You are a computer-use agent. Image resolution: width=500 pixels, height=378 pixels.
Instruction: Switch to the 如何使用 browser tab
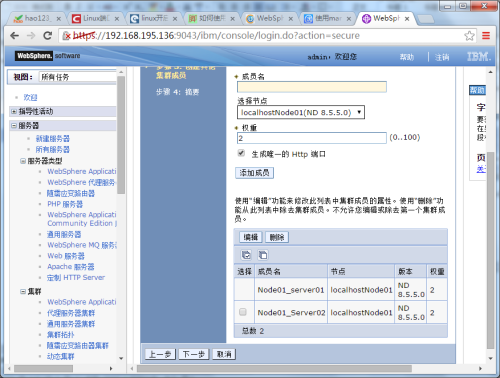point(211,19)
